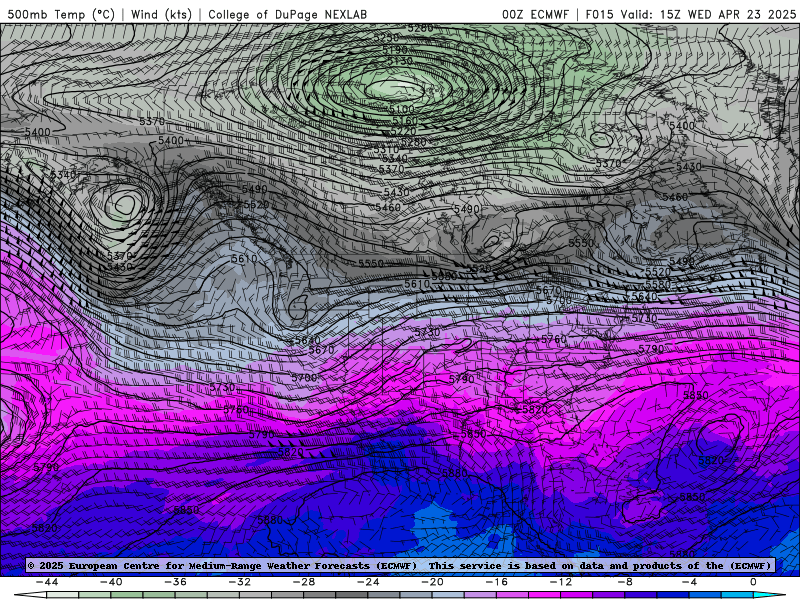Viewport: 800px width, 600px height.
Task: Click the 5310 height contour label
Action: click(x=386, y=149)
